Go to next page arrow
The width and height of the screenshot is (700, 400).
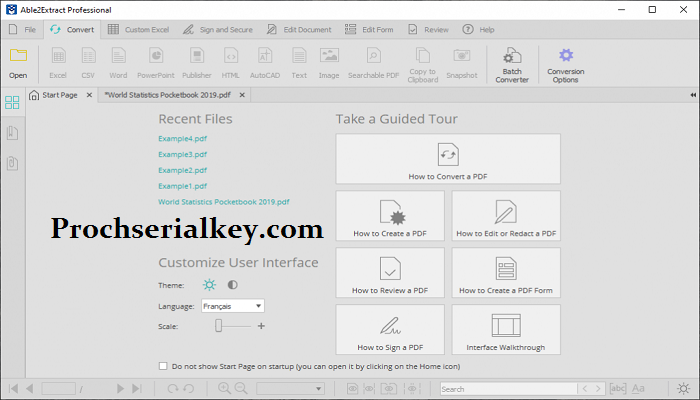point(120,388)
